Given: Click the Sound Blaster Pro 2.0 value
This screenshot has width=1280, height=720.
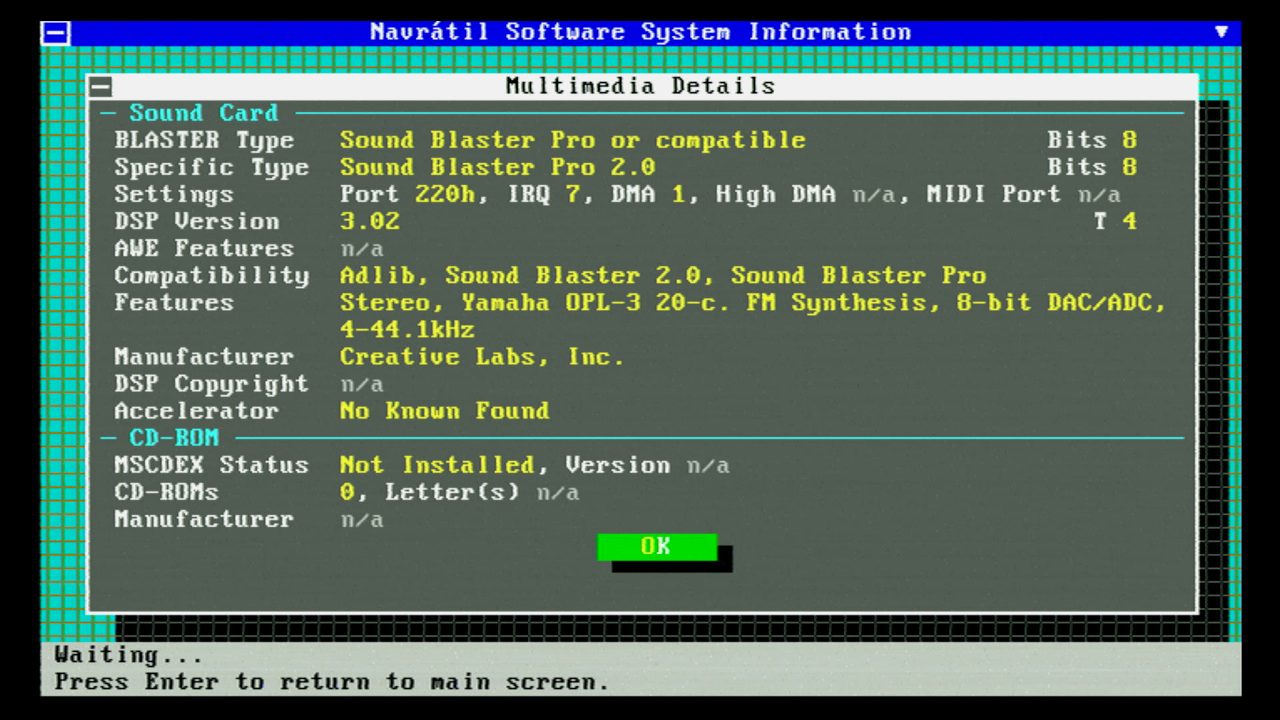Looking at the screenshot, I should coord(497,167).
